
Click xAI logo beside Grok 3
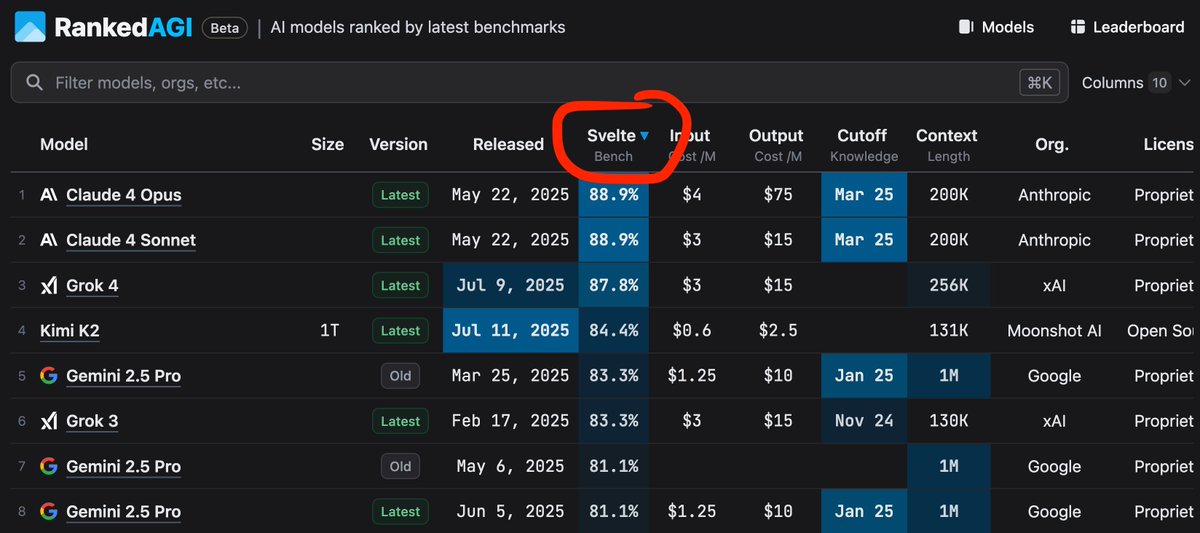click(48, 421)
